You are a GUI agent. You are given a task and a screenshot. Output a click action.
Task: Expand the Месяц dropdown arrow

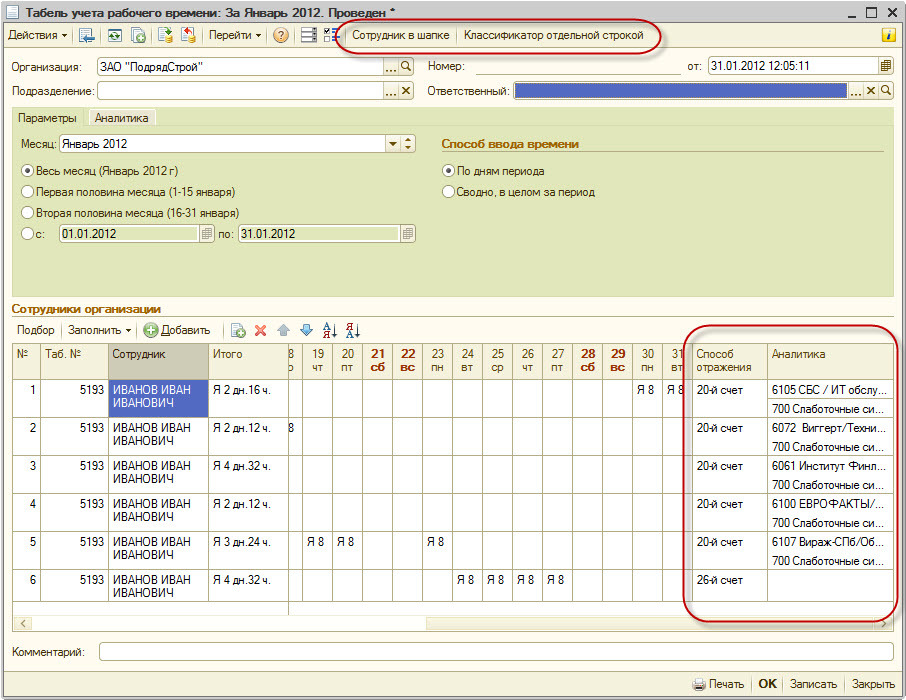[x=393, y=144]
